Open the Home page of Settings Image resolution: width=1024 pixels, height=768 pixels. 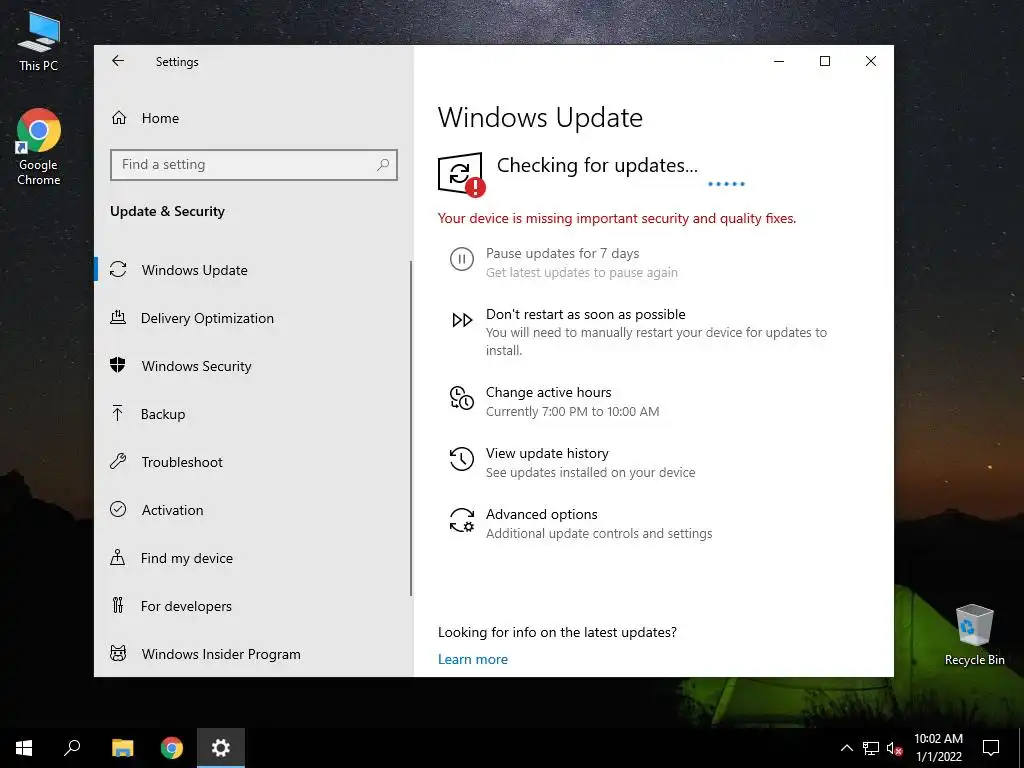click(x=160, y=118)
